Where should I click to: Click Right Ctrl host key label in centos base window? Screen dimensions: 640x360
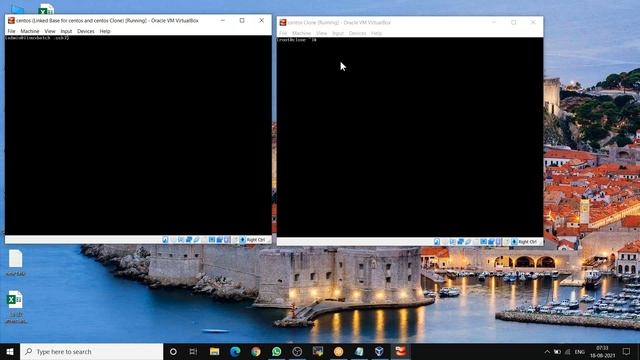pyautogui.click(x=256, y=240)
